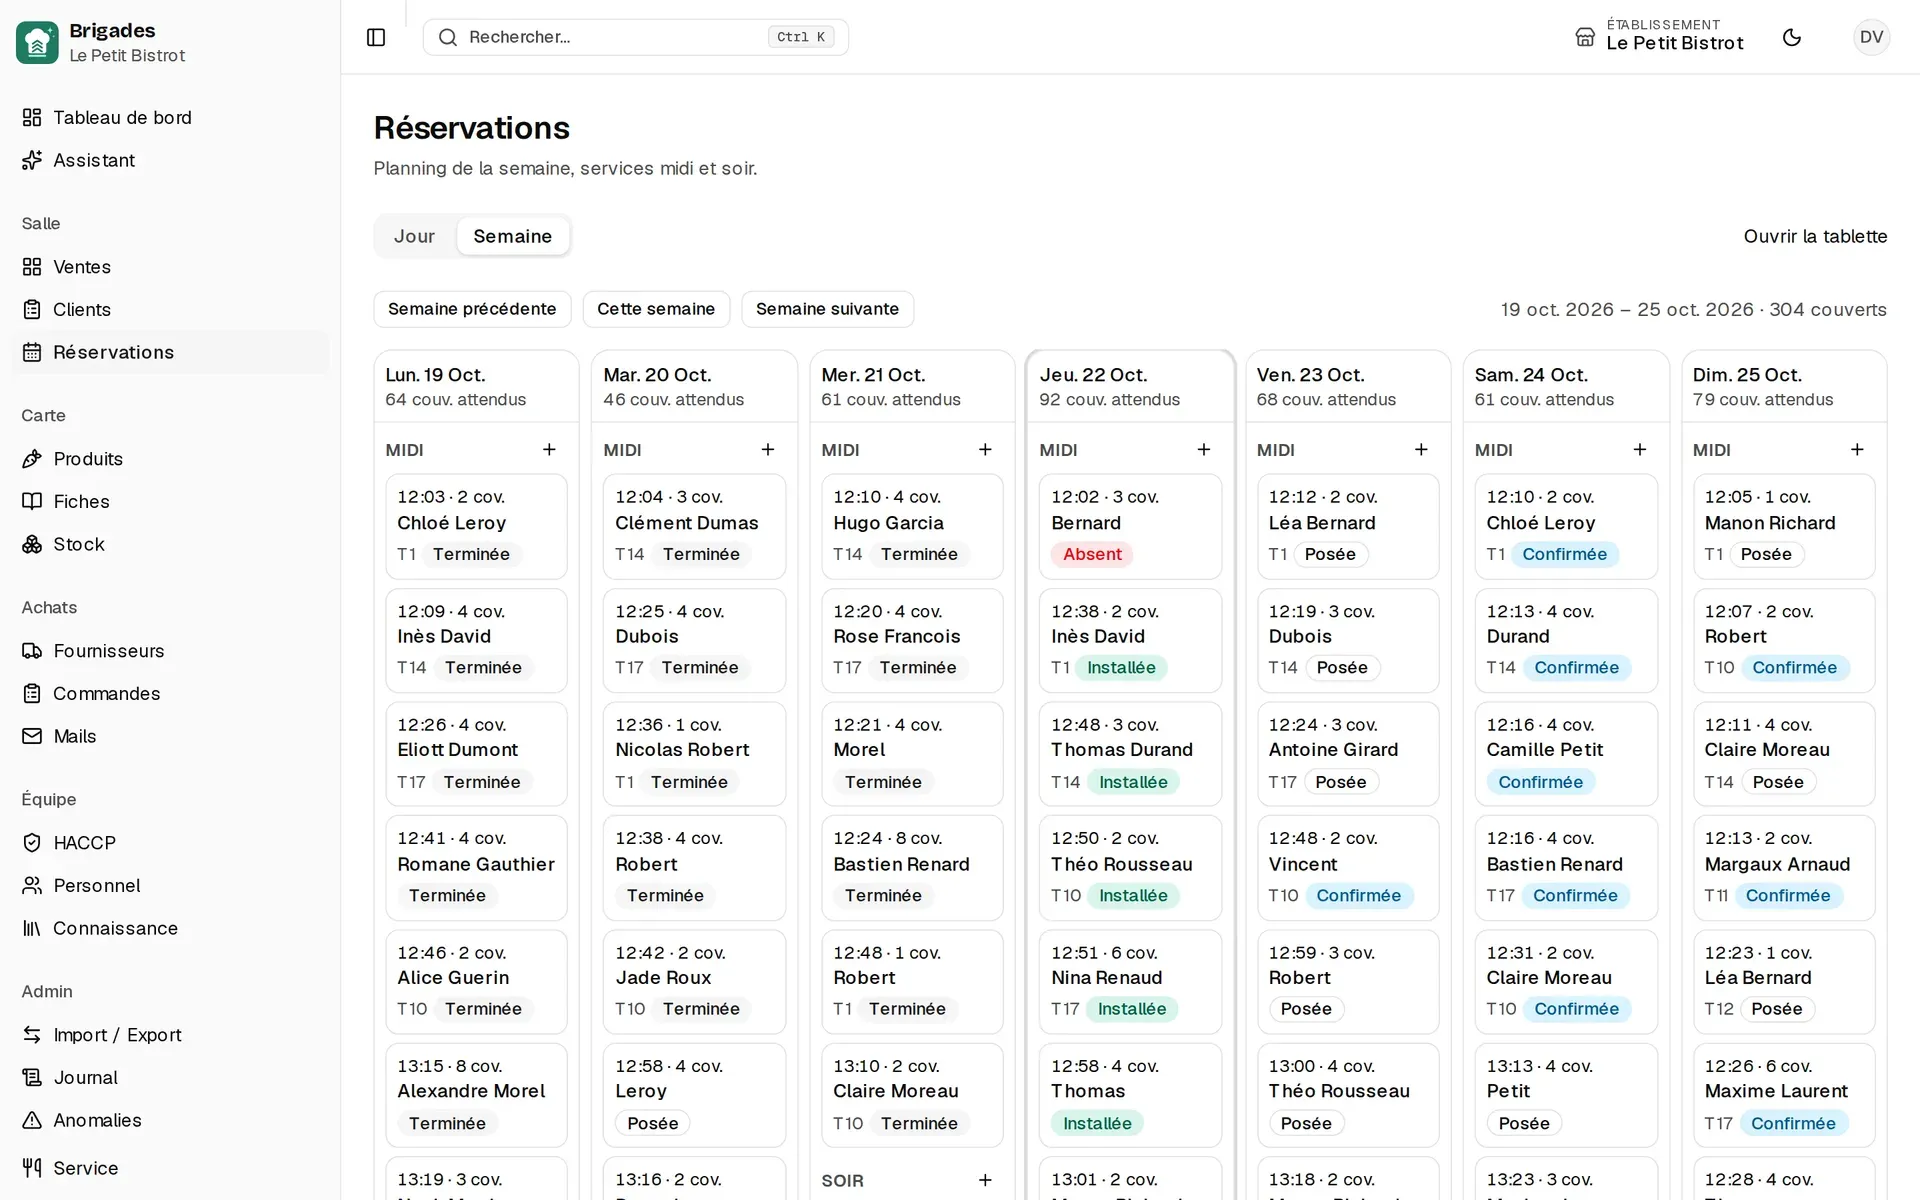
Task: Click Ouvrir la tablette
Action: [x=1815, y=236]
